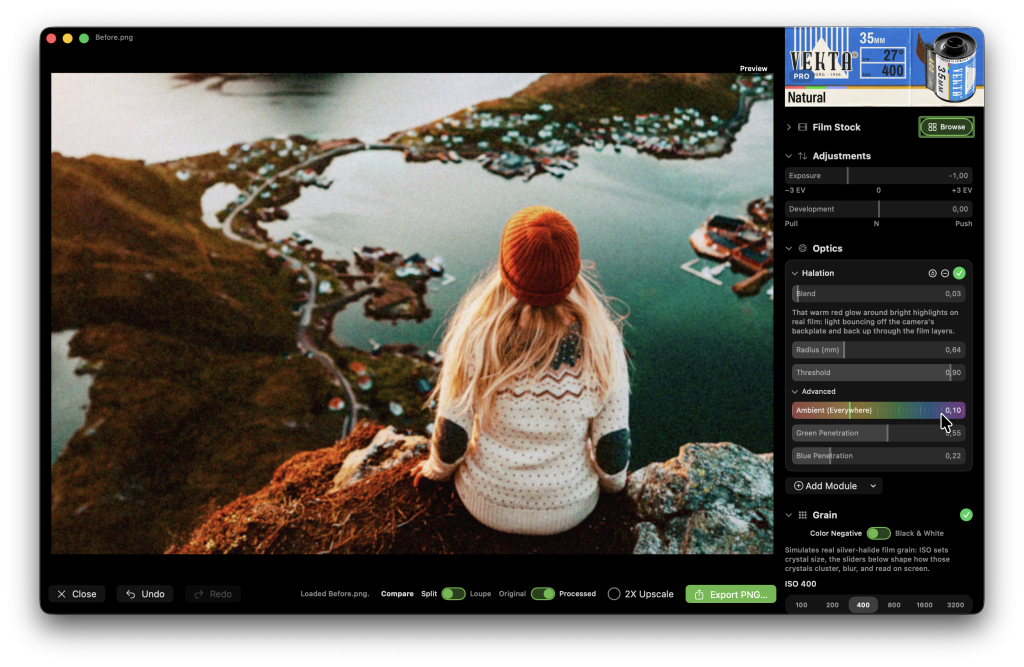
Task: Toggle the Grain module green checkmark
Action: pyautogui.click(x=966, y=515)
